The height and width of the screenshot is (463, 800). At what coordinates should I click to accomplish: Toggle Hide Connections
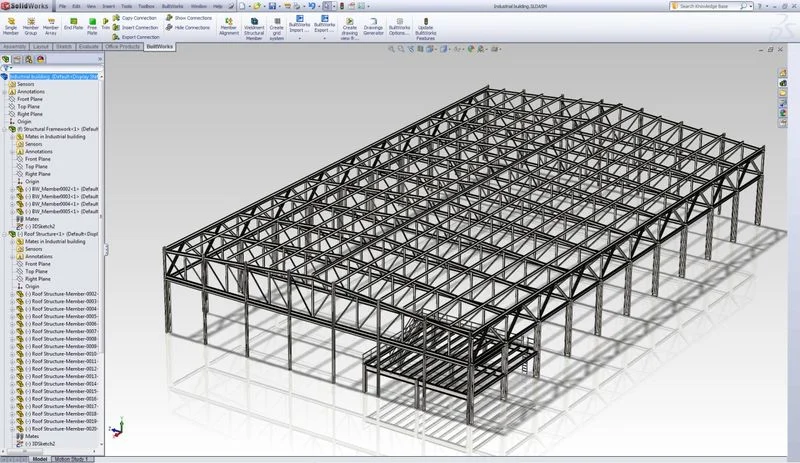coord(190,28)
